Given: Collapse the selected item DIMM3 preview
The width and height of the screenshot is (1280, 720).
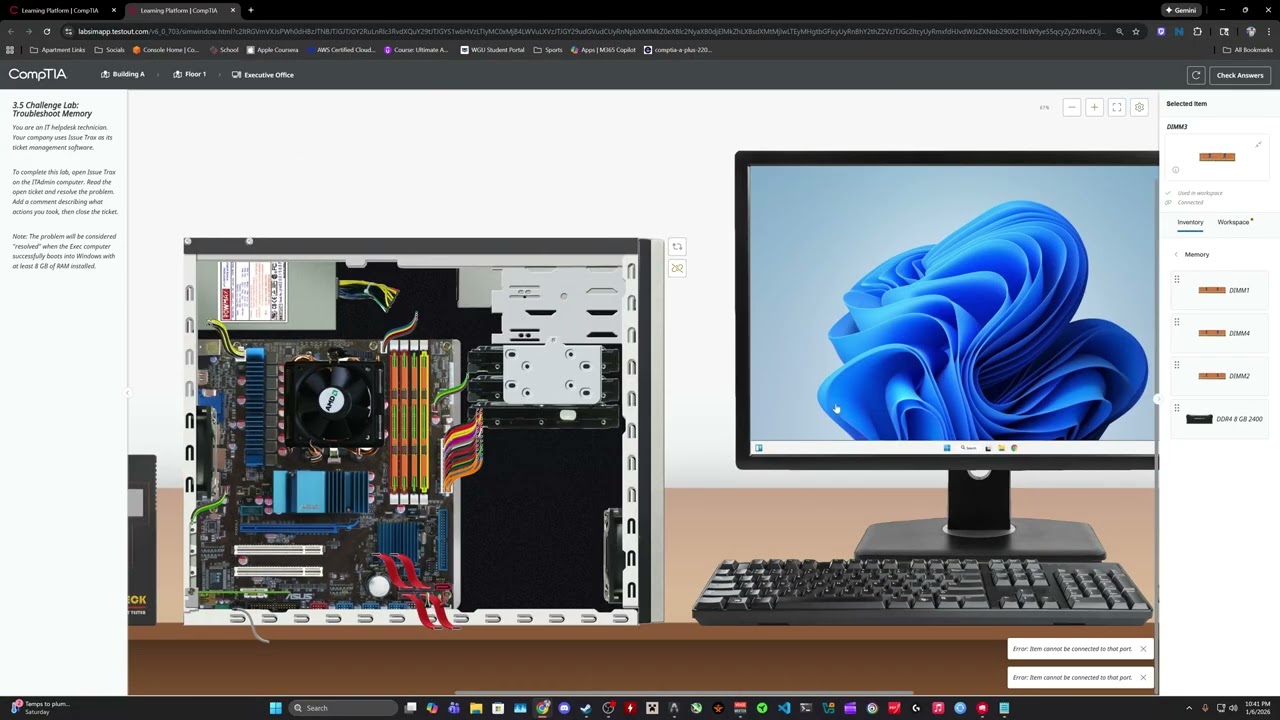Looking at the screenshot, I should 1258,145.
